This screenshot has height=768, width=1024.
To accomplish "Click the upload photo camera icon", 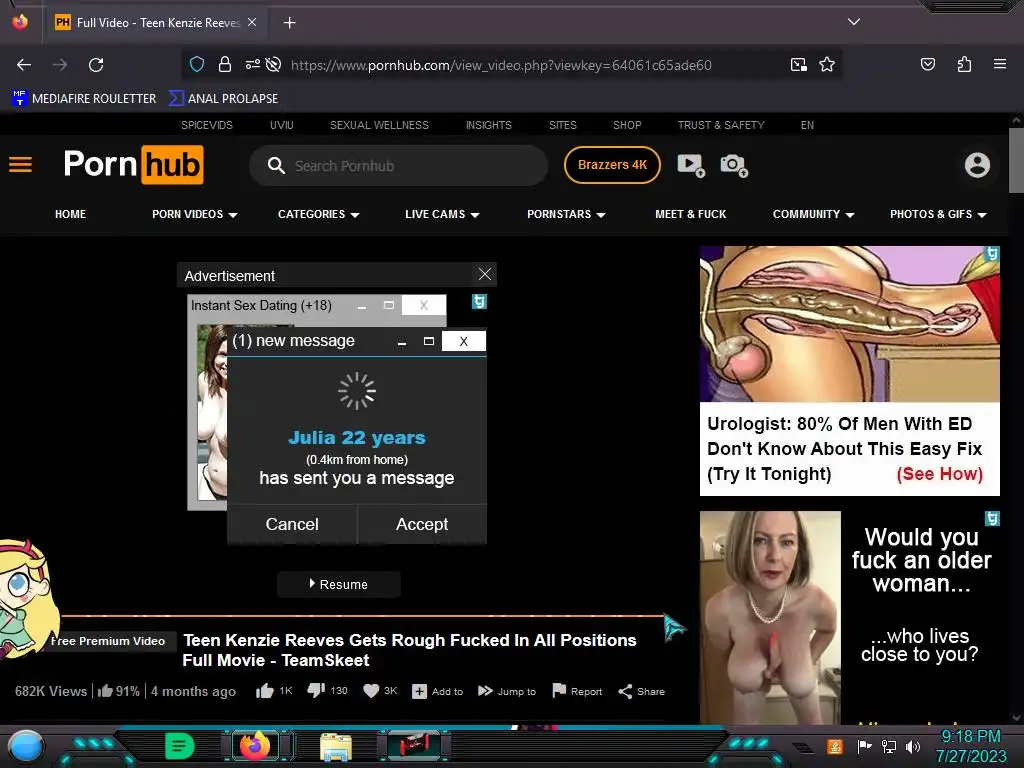I will (x=733, y=165).
